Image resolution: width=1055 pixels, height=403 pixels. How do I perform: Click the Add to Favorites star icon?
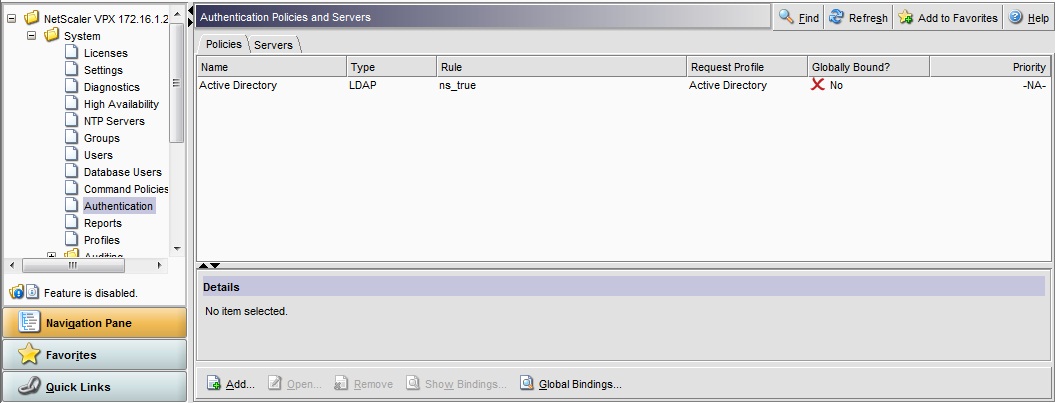906,17
